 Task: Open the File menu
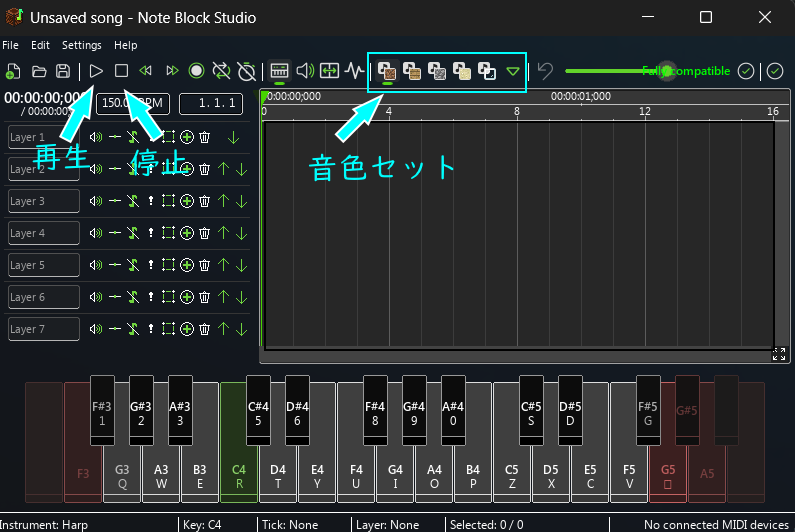click(10, 45)
